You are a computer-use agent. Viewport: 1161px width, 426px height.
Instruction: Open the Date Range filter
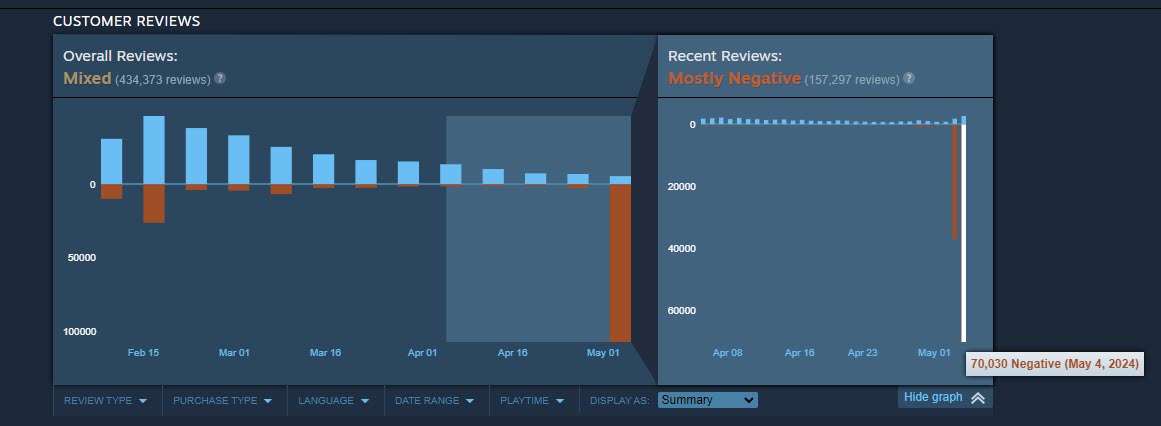point(435,401)
